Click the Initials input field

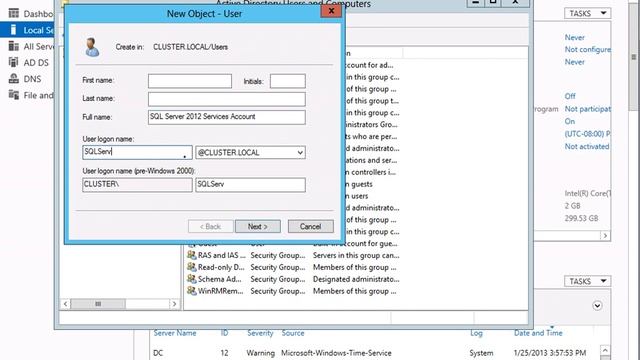(287, 81)
